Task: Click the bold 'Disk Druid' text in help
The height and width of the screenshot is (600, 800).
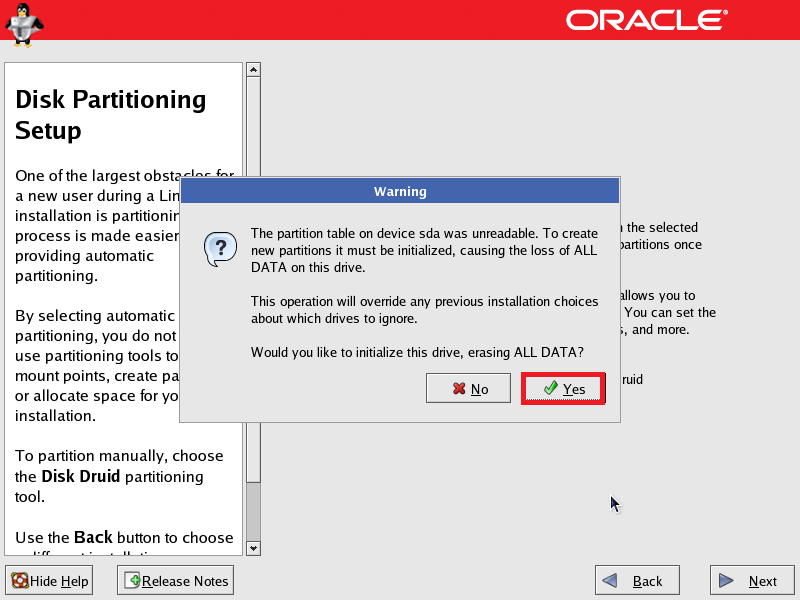Action: [81, 476]
